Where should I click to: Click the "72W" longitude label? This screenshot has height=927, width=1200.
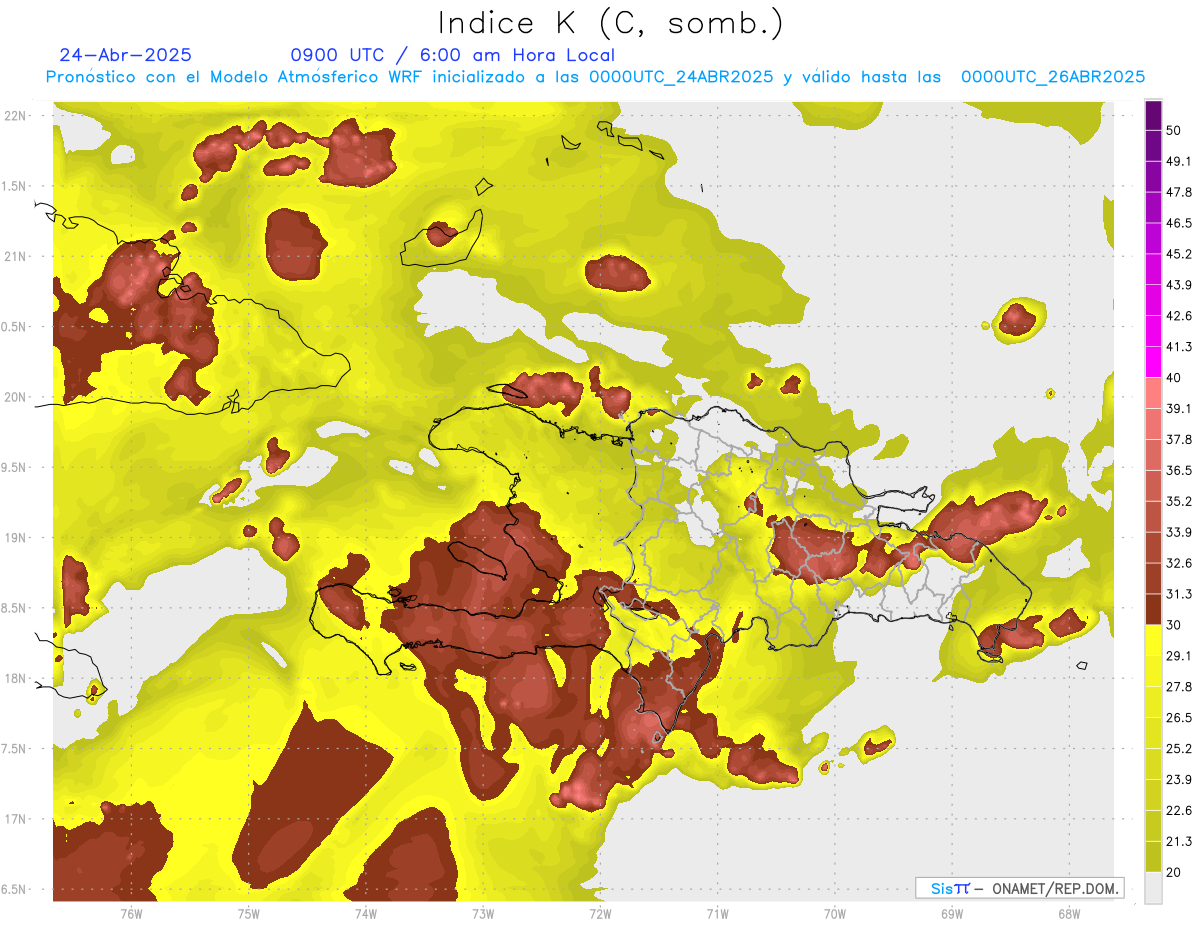pos(600,913)
